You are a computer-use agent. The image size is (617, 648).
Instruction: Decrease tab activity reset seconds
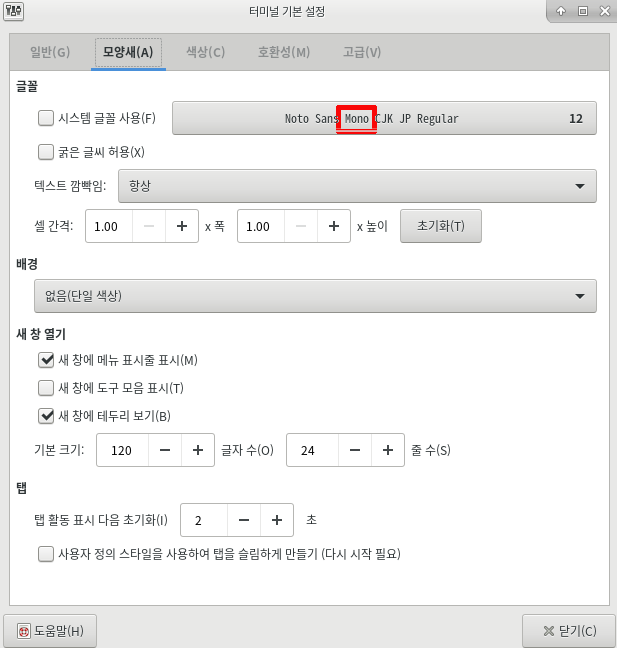tap(244, 520)
